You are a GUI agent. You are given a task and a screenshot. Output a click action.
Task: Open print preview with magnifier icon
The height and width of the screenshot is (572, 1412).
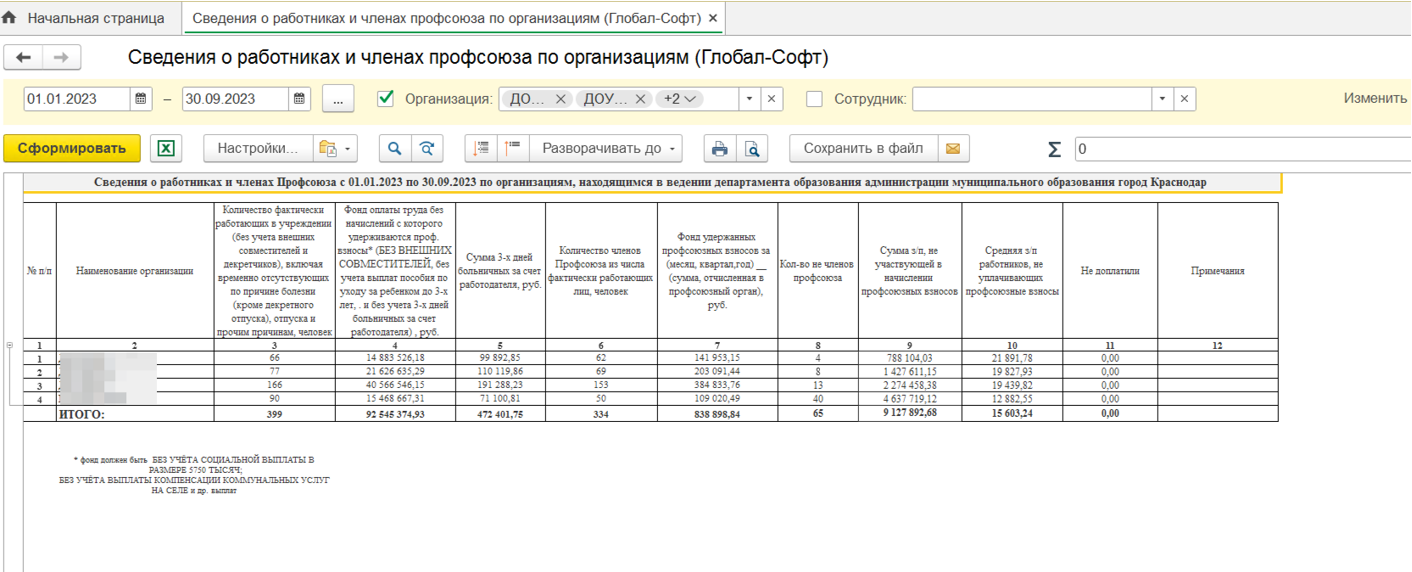pos(751,148)
